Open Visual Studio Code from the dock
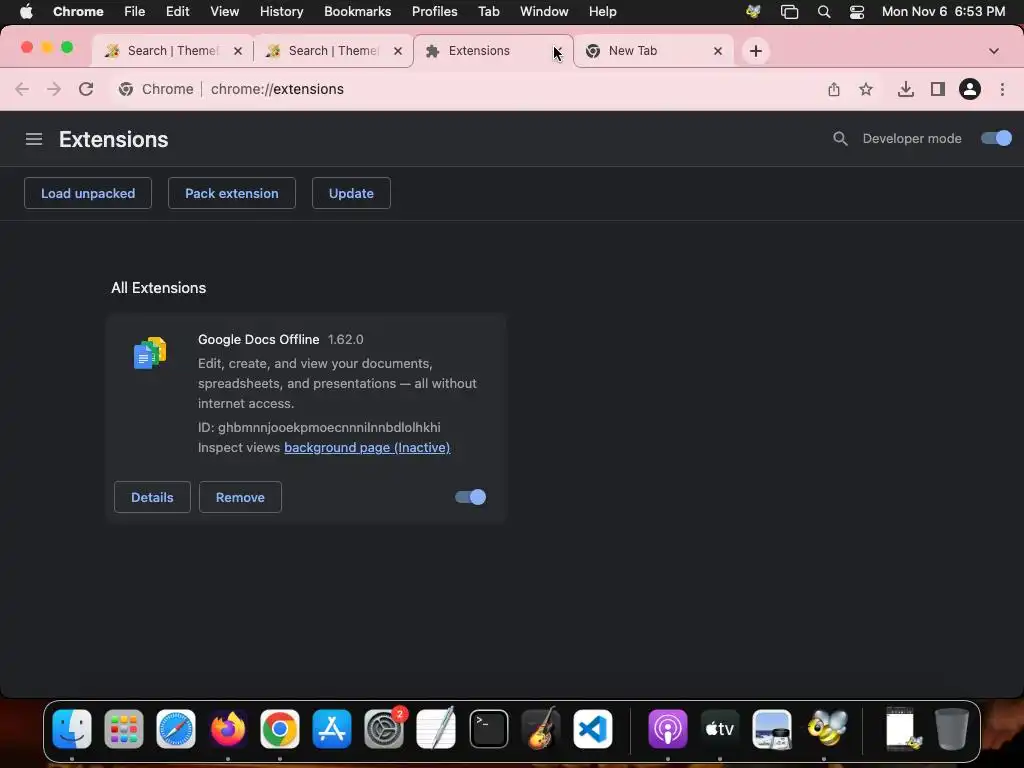Image resolution: width=1024 pixels, height=768 pixels. 593,728
